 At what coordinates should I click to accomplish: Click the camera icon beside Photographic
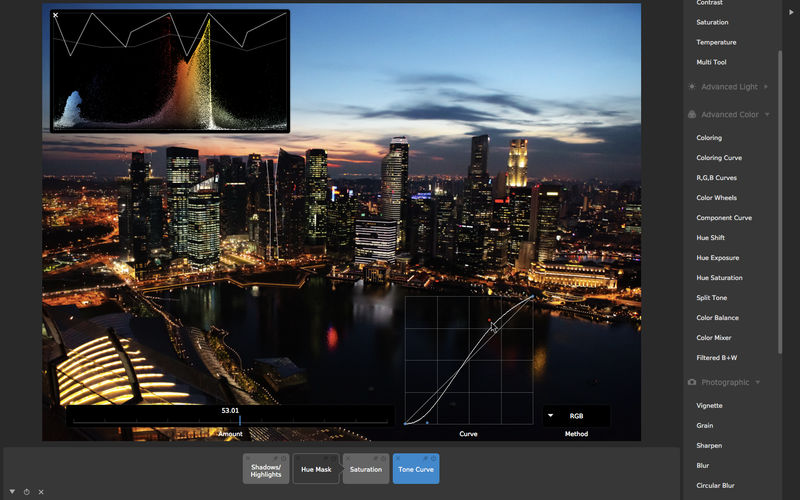(692, 382)
